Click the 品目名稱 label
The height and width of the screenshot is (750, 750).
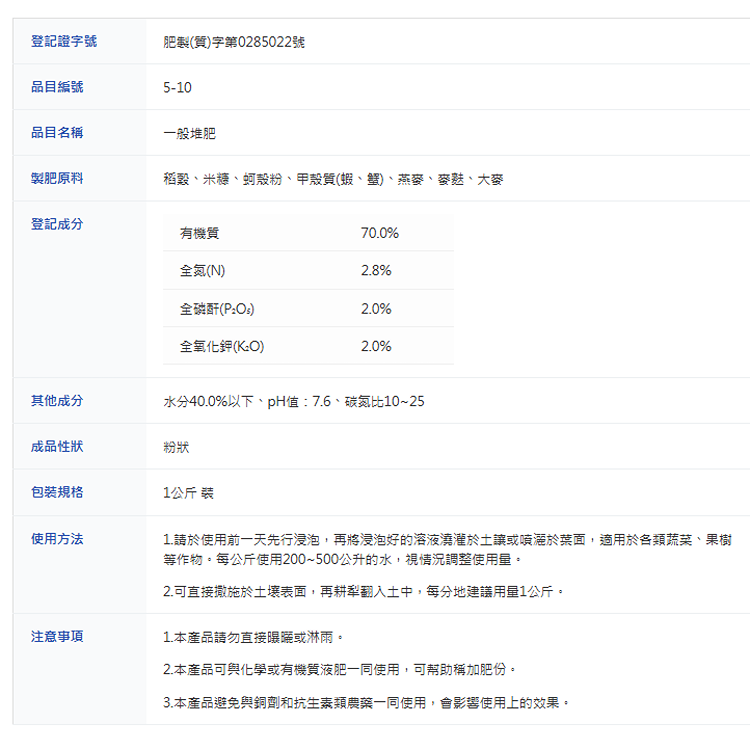coord(57,132)
